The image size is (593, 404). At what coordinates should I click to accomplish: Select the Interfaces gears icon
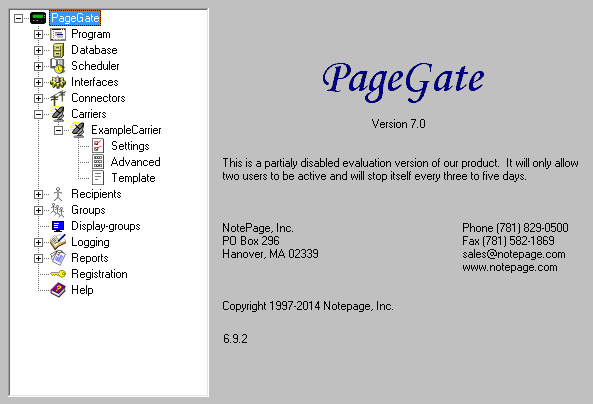58,82
